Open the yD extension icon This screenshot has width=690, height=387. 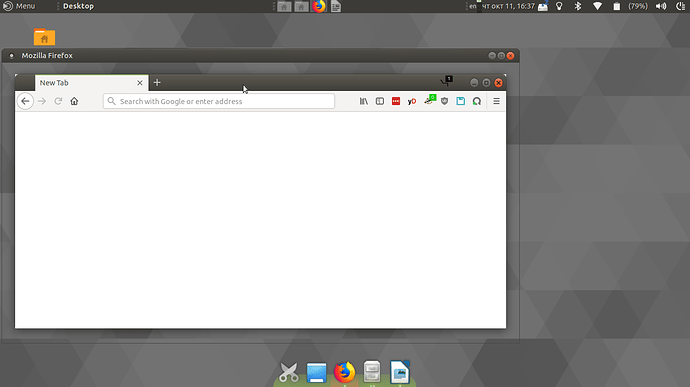point(412,101)
